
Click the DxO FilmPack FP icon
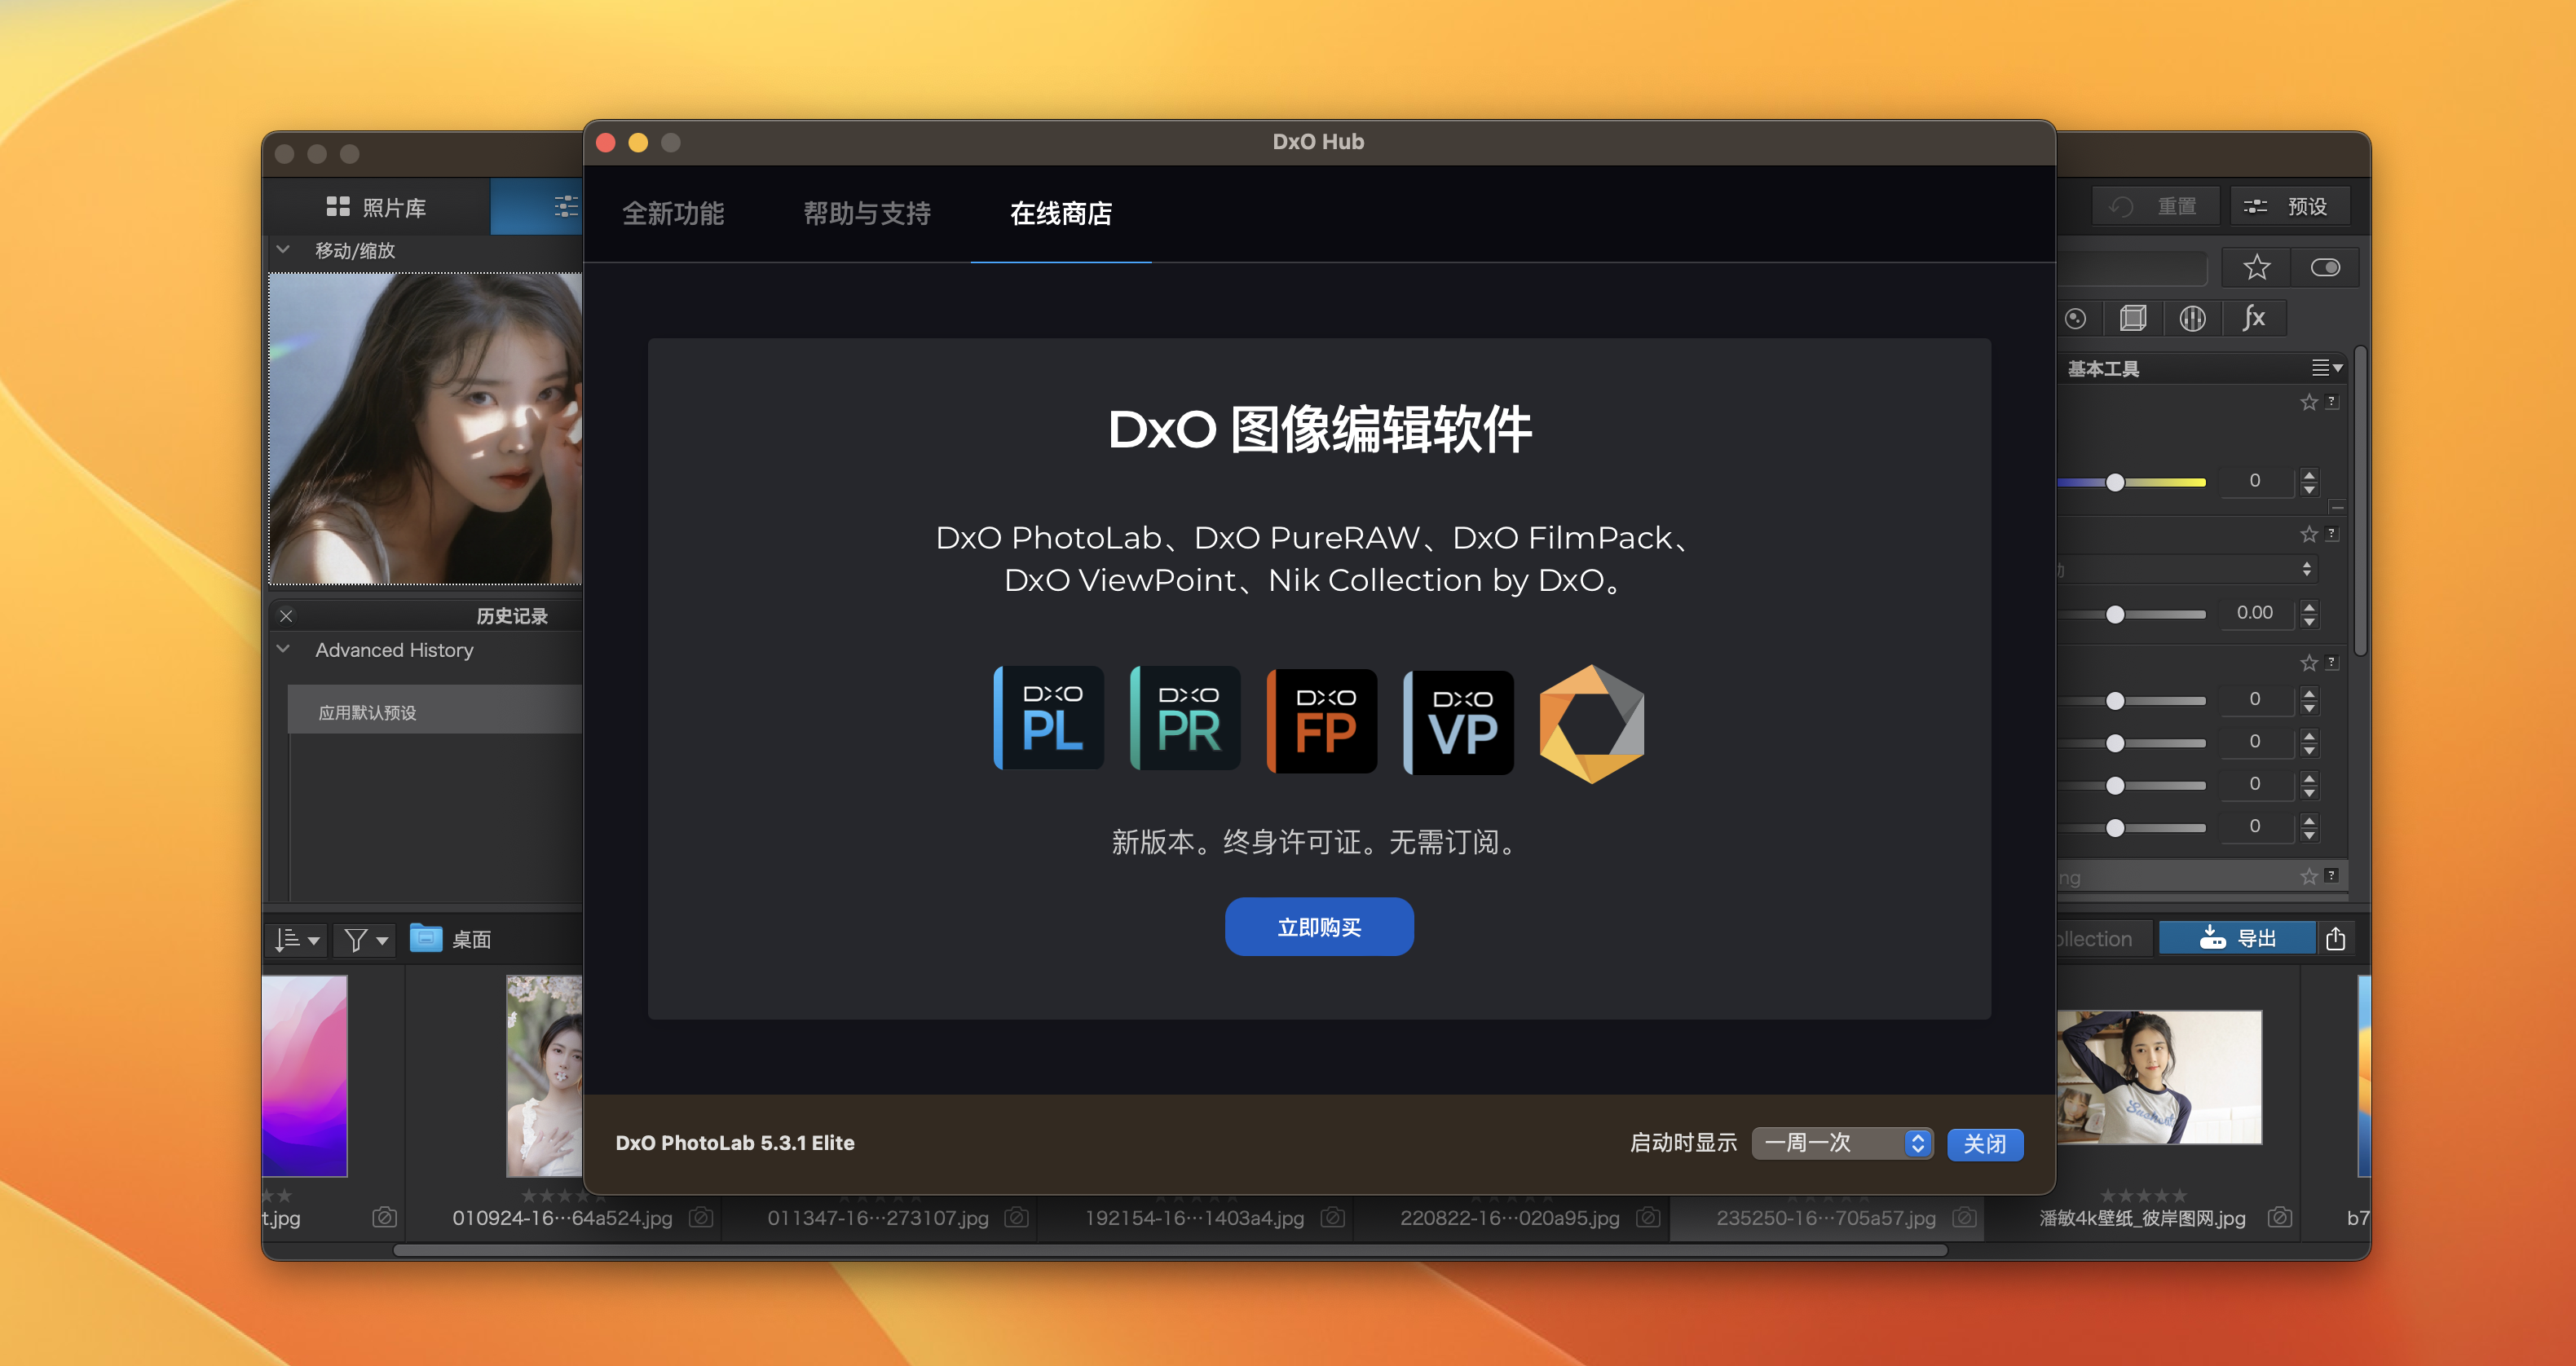[x=1323, y=721]
